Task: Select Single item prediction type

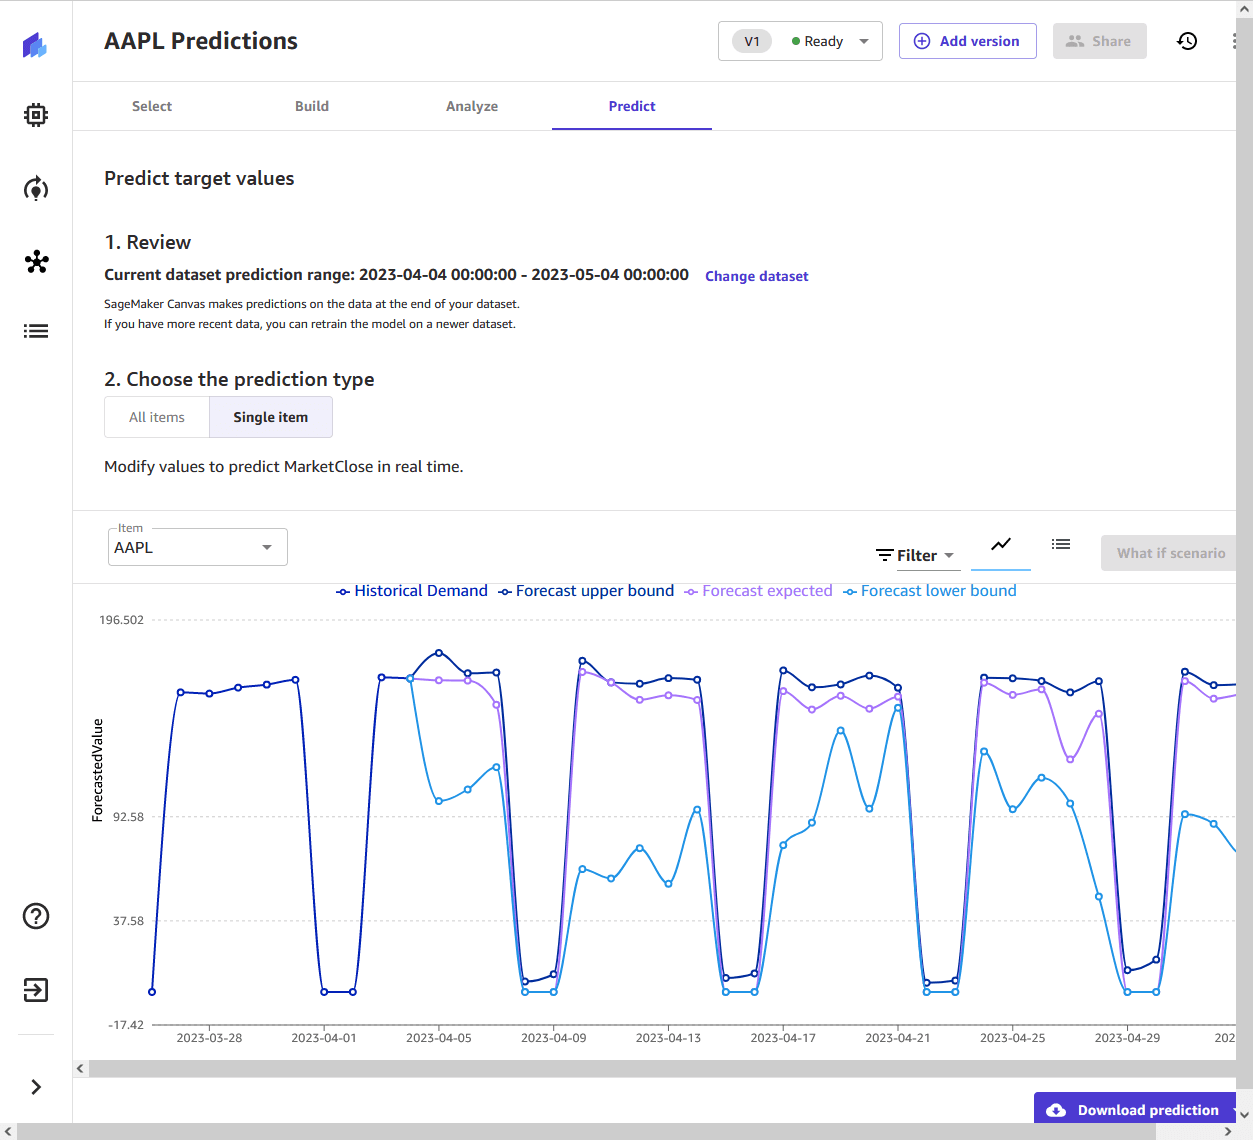Action: [x=271, y=417]
